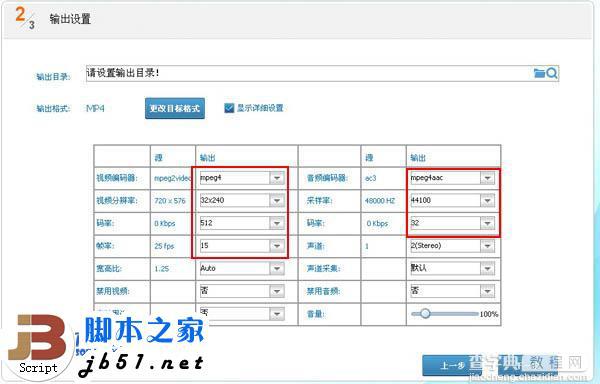Click the 视频编码器 row label

(117, 178)
